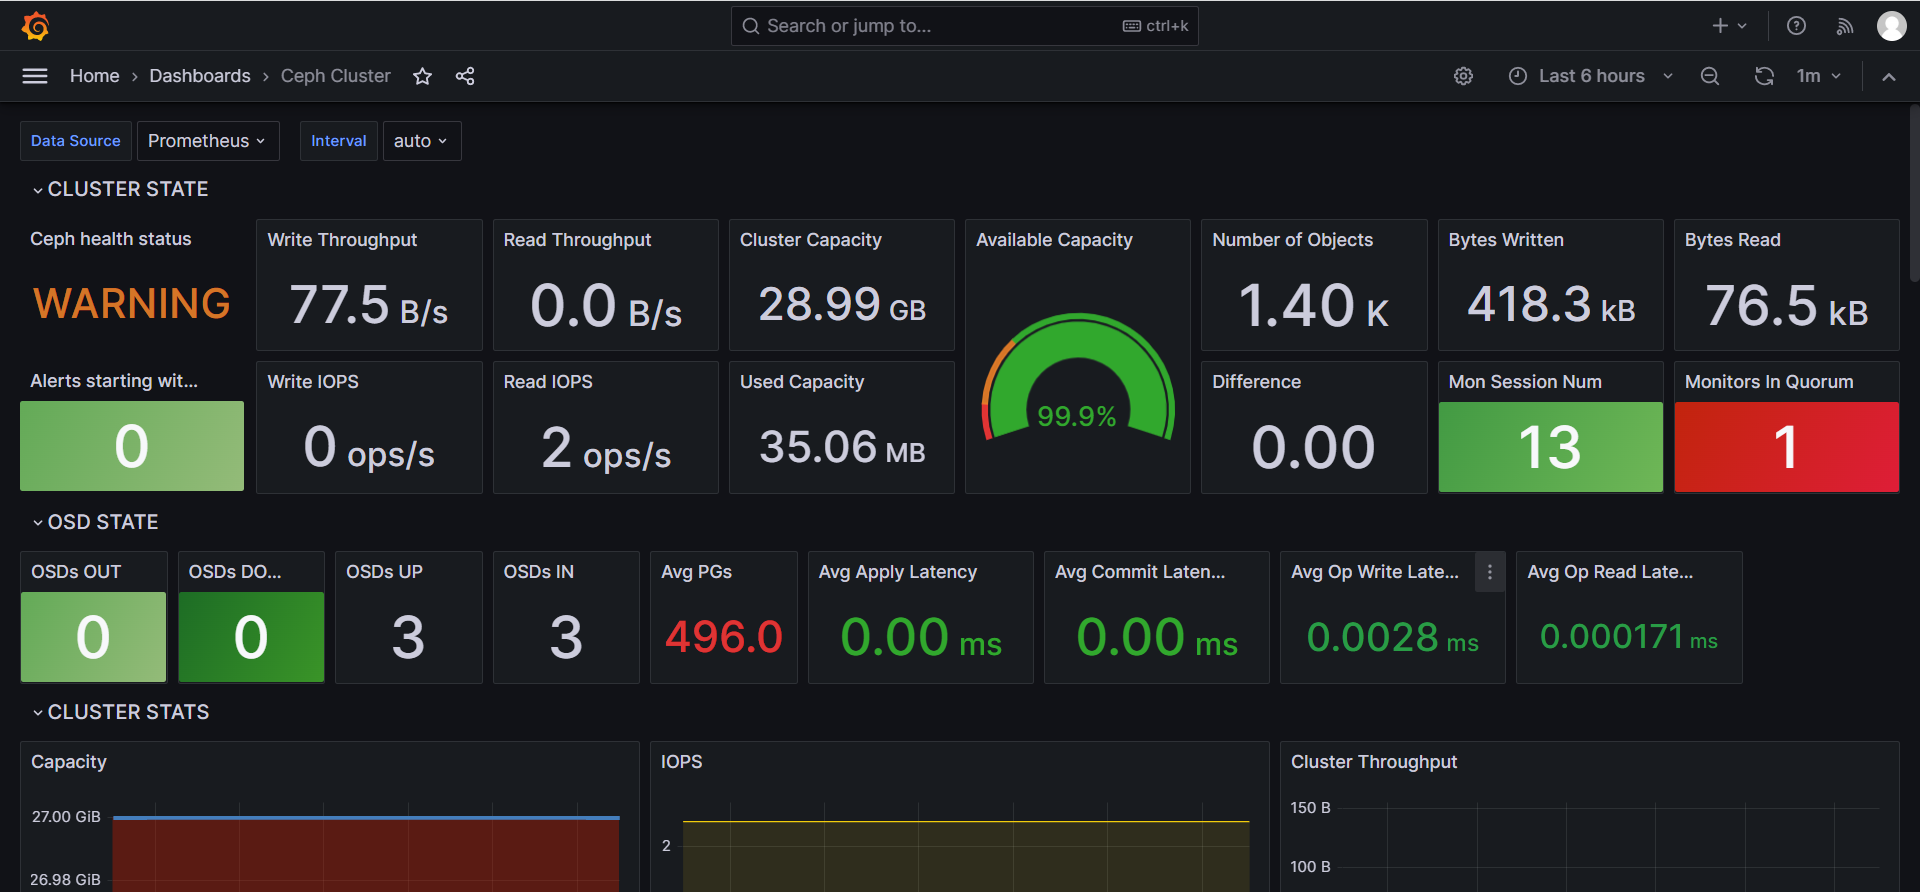Image resolution: width=1920 pixels, height=892 pixels.
Task: Collapse the top toolbar with the chevron
Action: point(1888,76)
